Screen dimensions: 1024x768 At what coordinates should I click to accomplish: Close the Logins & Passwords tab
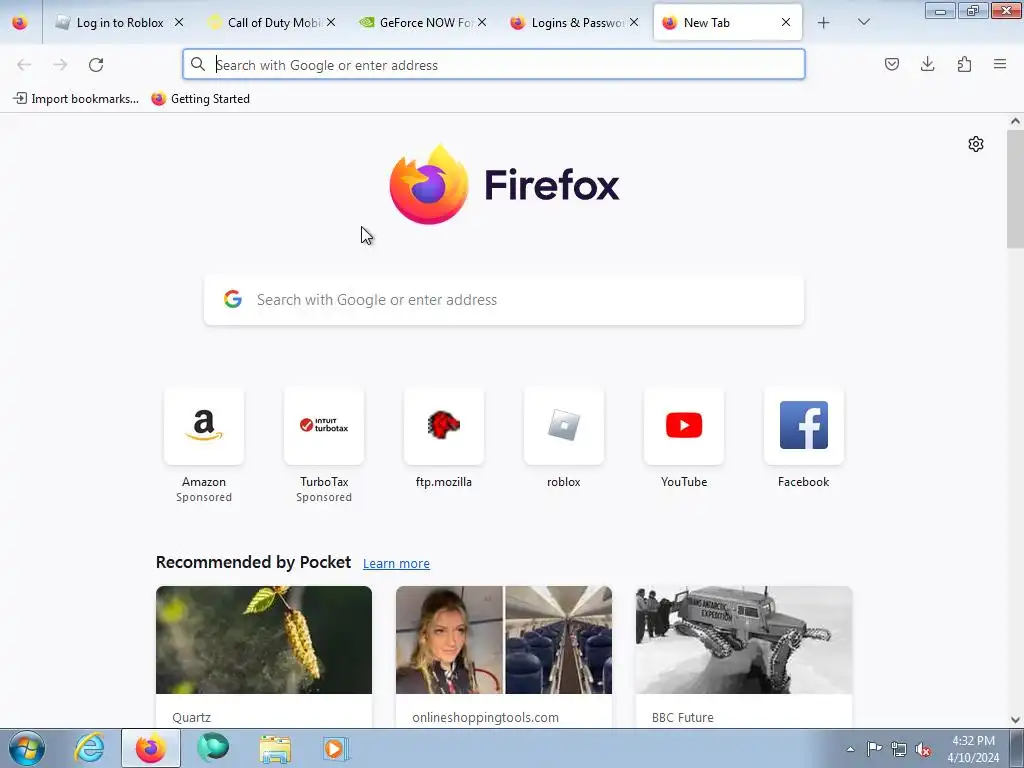coord(634,22)
